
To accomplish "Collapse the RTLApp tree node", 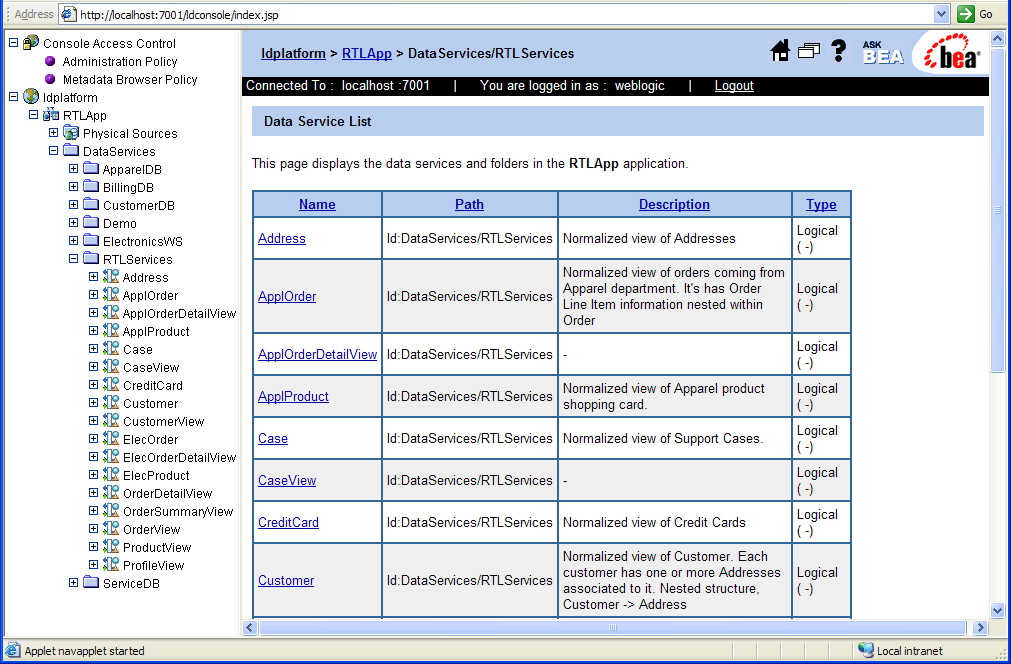I will 34,115.
